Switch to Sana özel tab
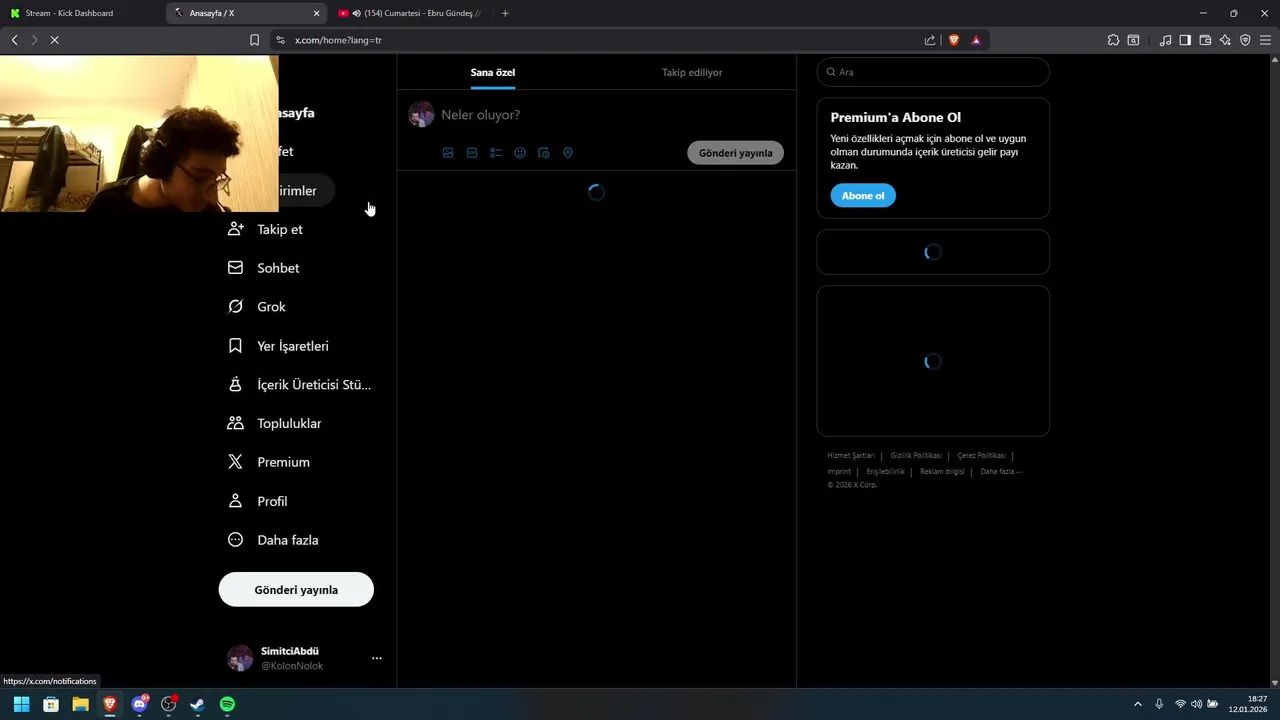Screen dimensions: 1280x720 [493, 72]
